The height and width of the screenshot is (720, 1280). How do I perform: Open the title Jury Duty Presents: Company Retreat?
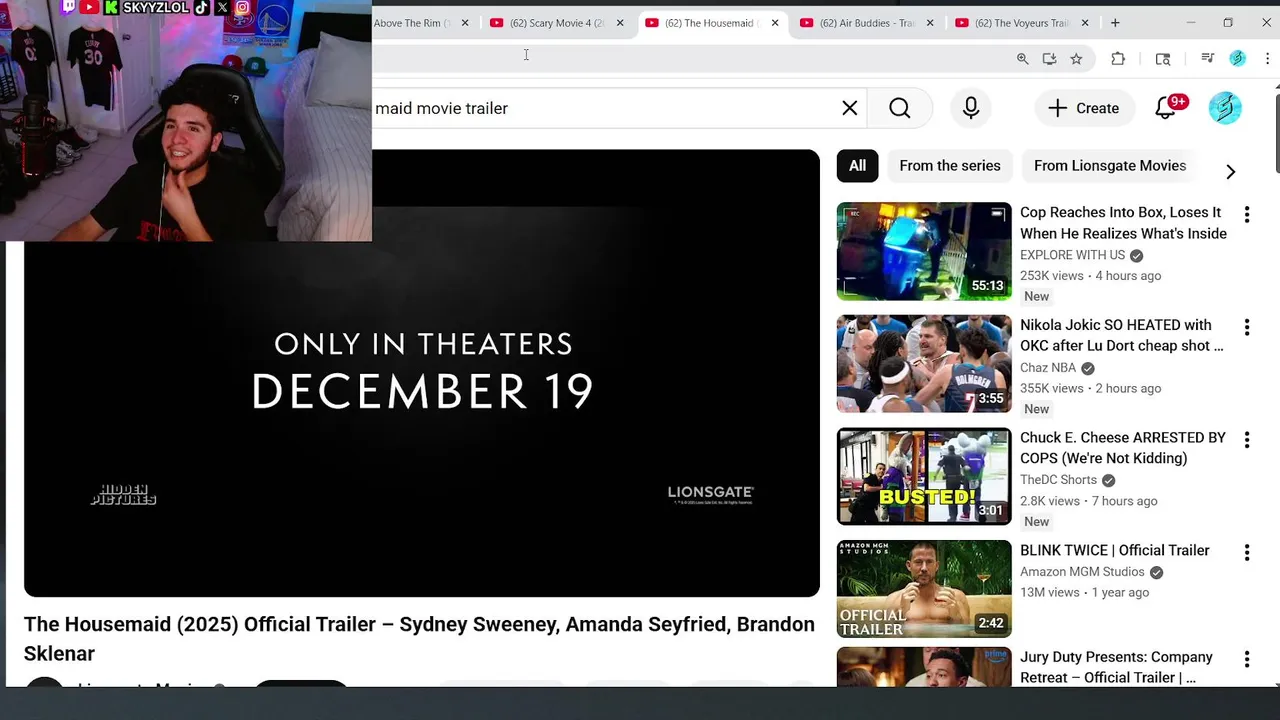(1116, 667)
